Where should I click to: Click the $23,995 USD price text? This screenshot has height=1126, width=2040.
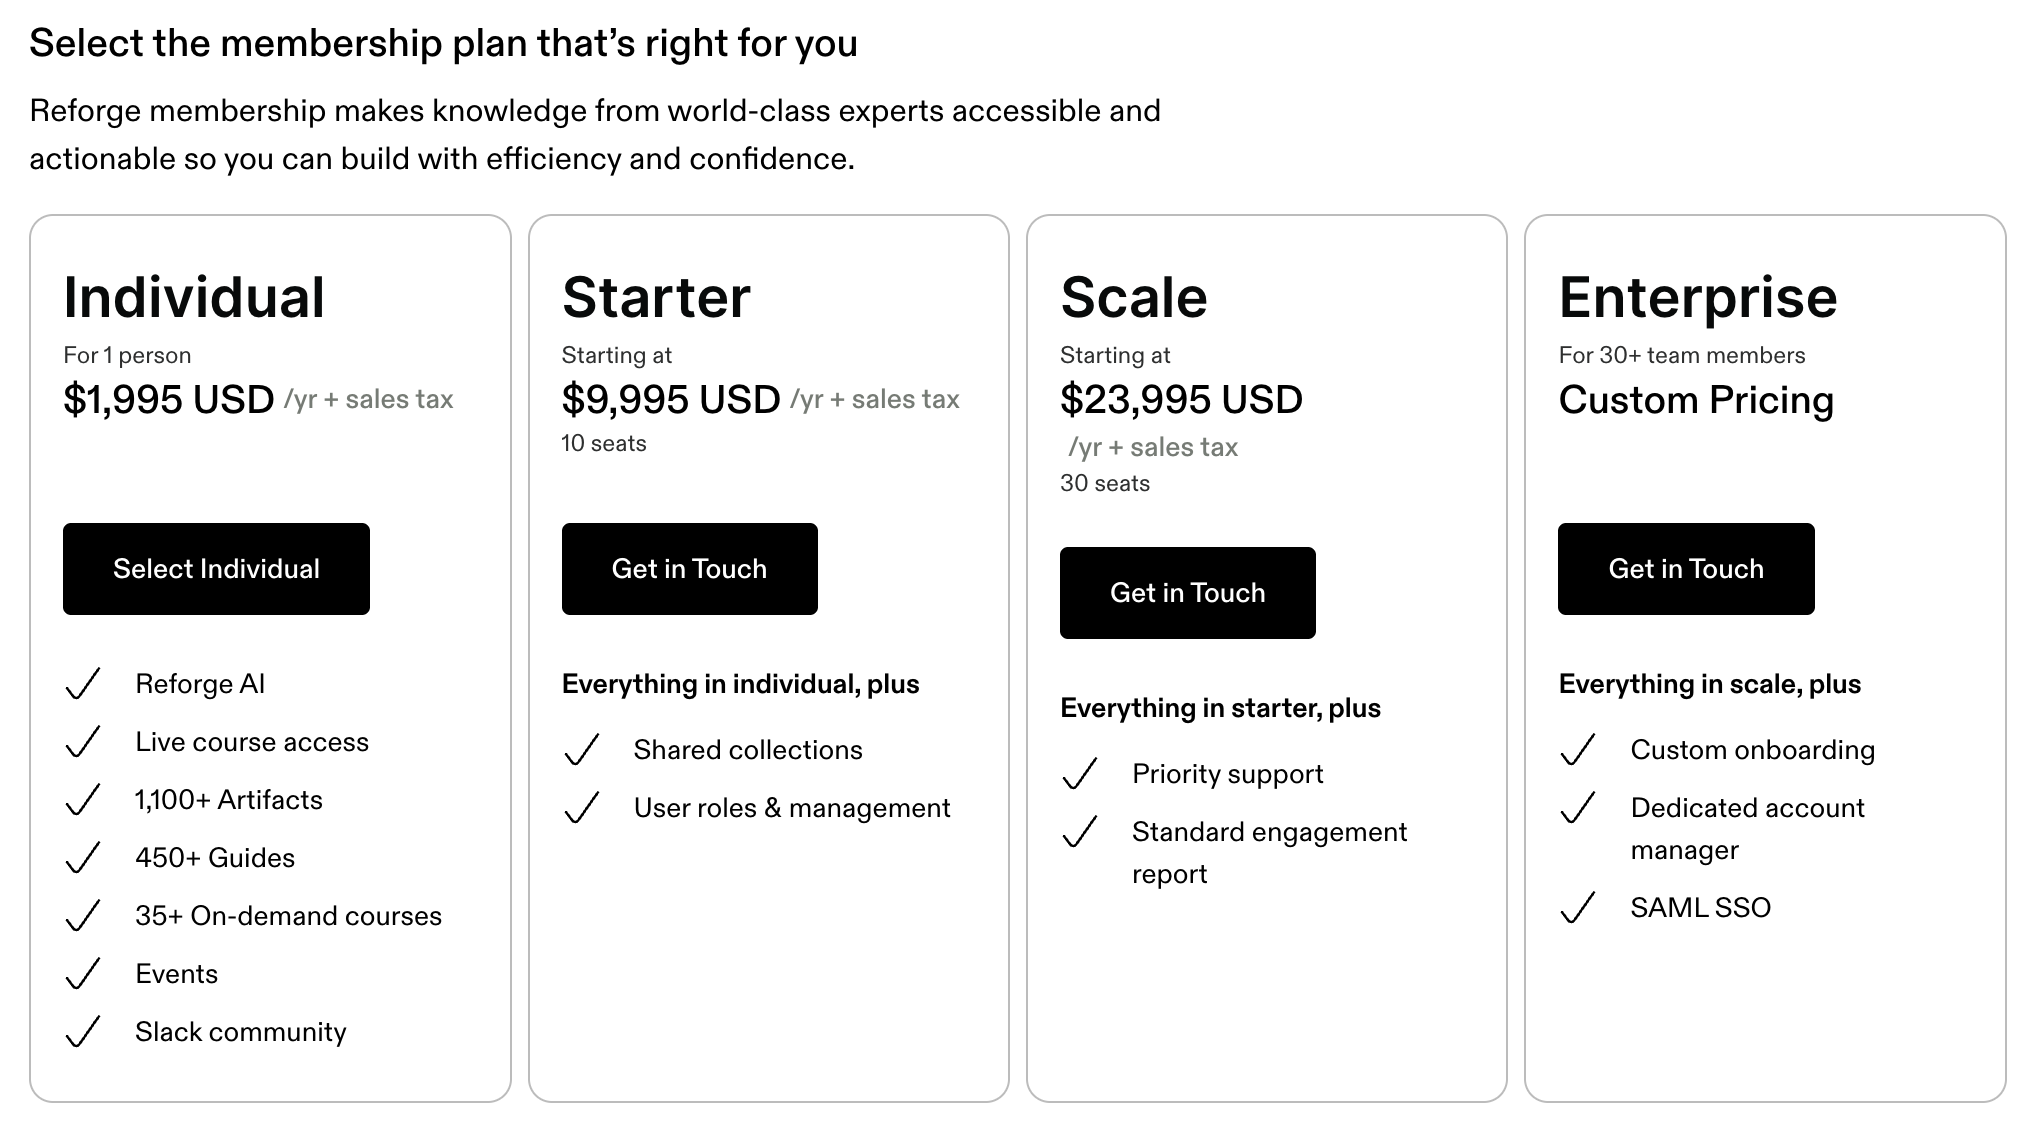click(1181, 400)
